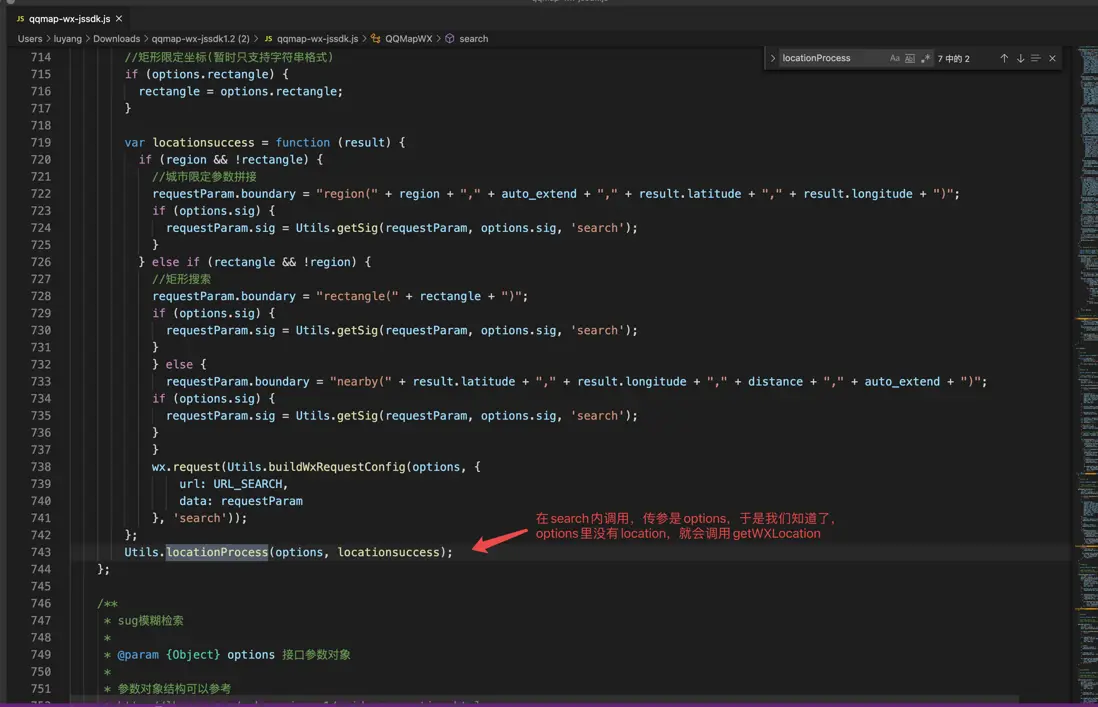Open the search method breadcrumb
The width and height of the screenshot is (1098, 707).
tap(473, 39)
